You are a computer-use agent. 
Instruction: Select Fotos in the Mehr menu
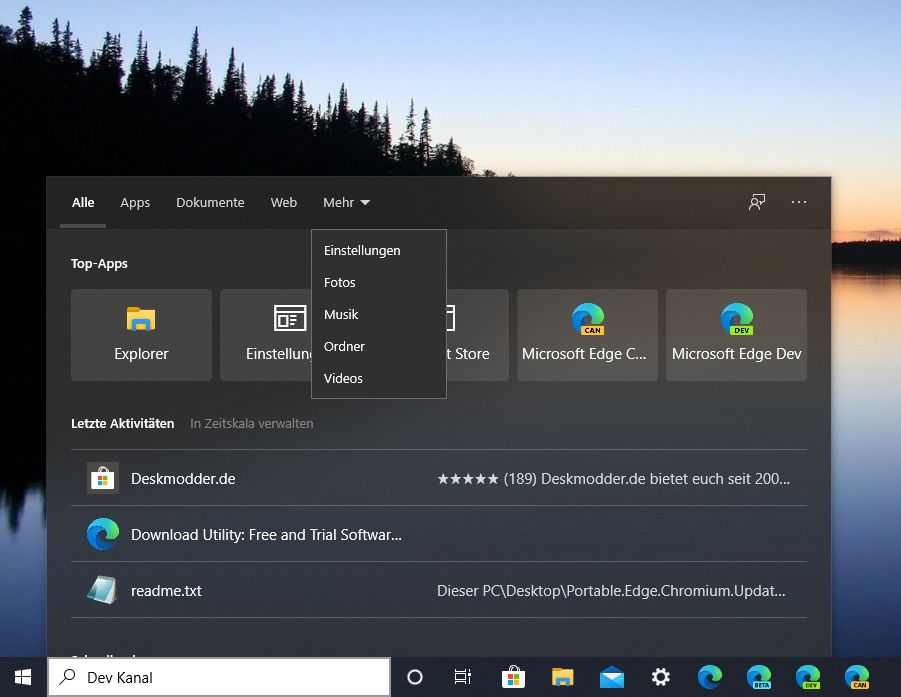[x=379, y=283]
